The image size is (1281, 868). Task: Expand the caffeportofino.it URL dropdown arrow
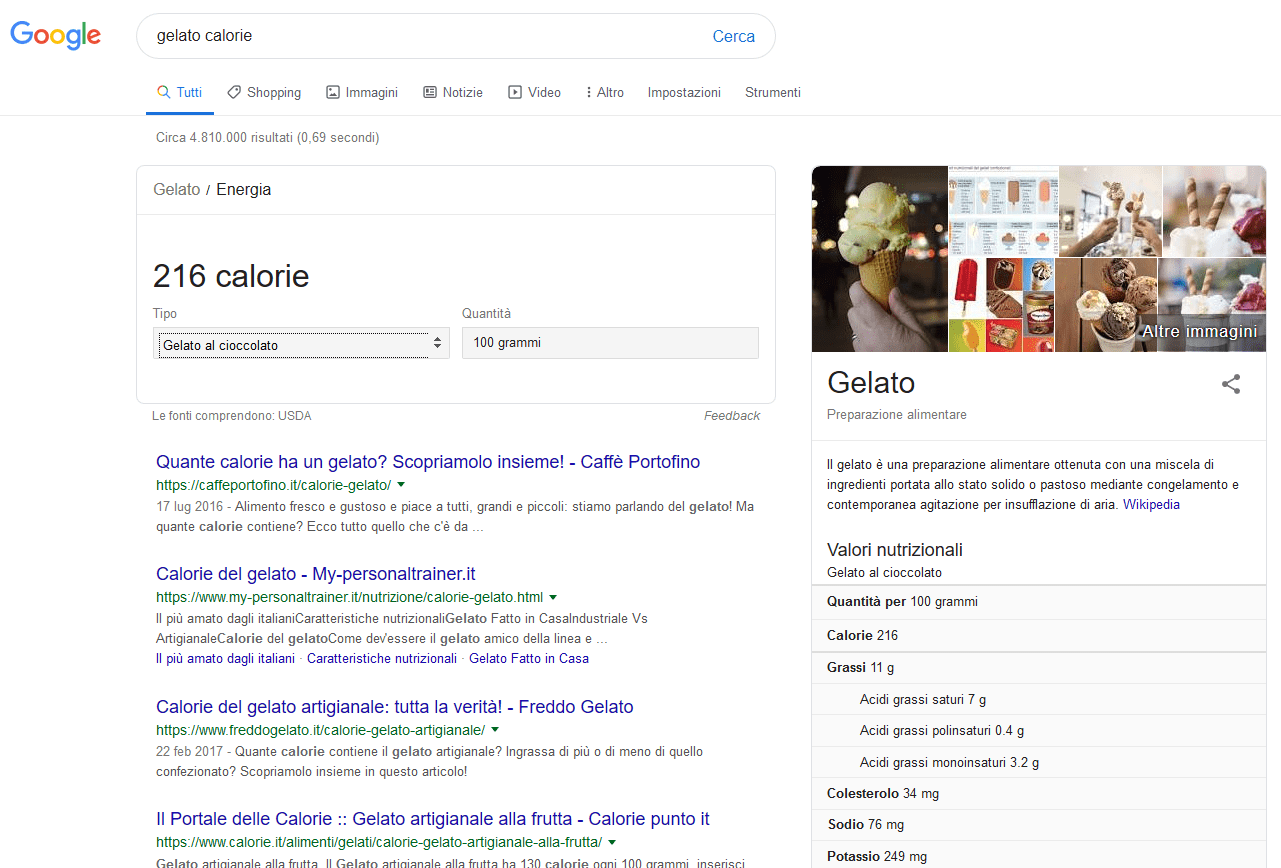(x=401, y=485)
